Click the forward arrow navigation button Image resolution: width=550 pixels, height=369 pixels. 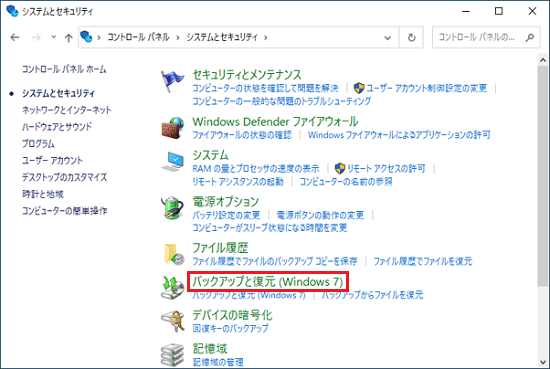click(x=36, y=37)
